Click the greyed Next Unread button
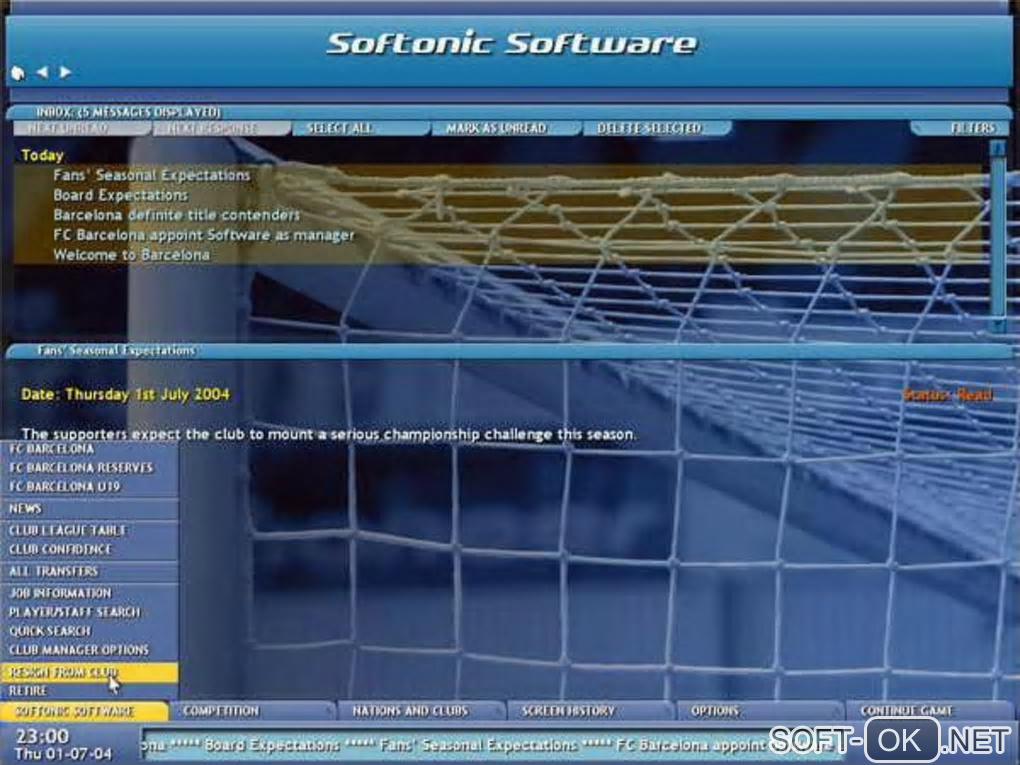Image resolution: width=1020 pixels, height=765 pixels. coord(81,128)
